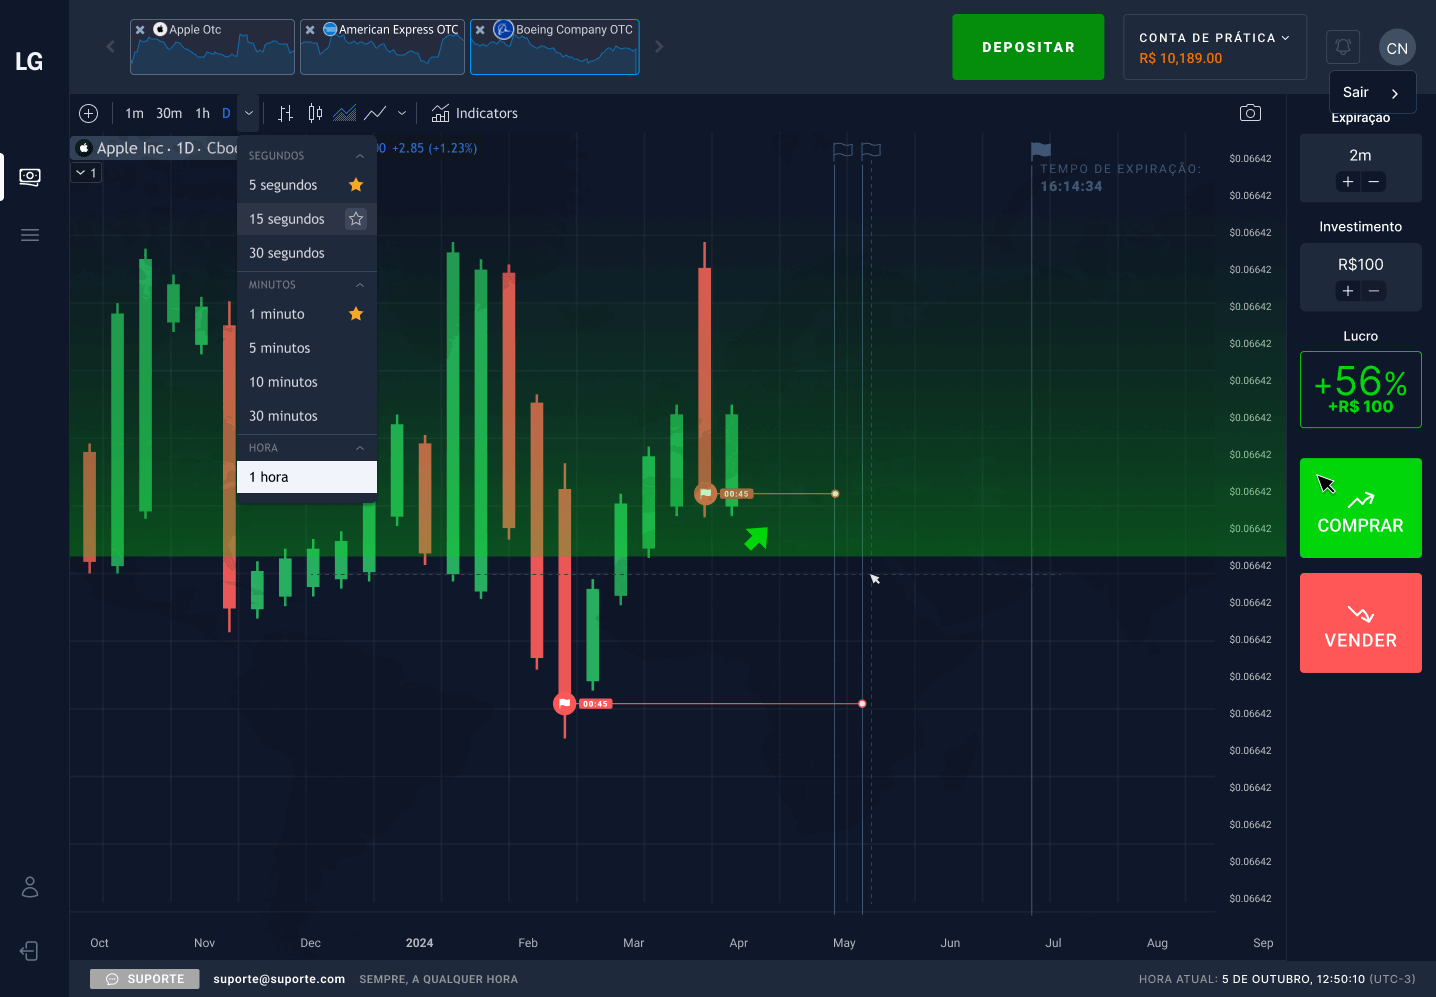The height and width of the screenshot is (997, 1436).
Task: Click the logout icon in sidebar
Action: pos(30,951)
